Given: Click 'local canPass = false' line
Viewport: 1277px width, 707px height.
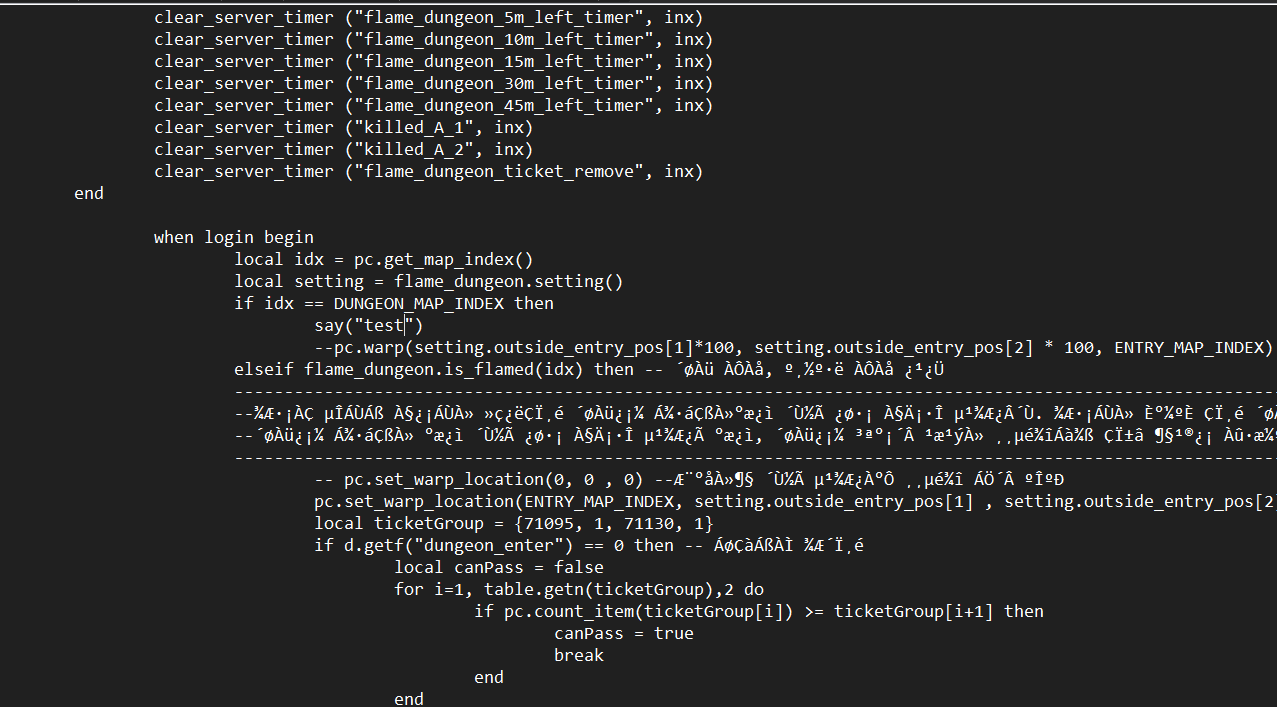Looking at the screenshot, I should pos(499,567).
